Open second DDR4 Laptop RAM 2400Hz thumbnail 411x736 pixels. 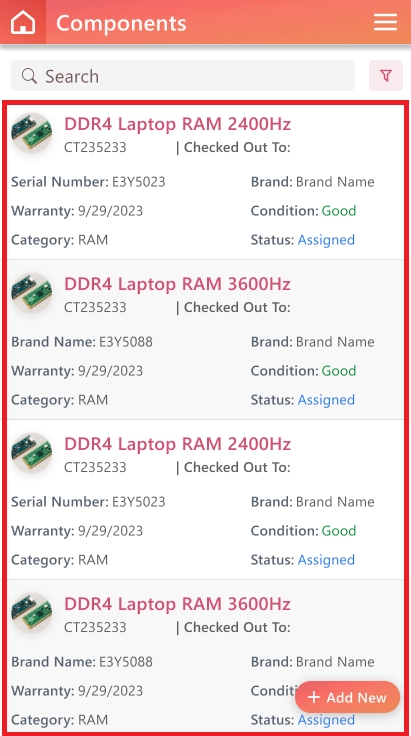tap(31, 453)
